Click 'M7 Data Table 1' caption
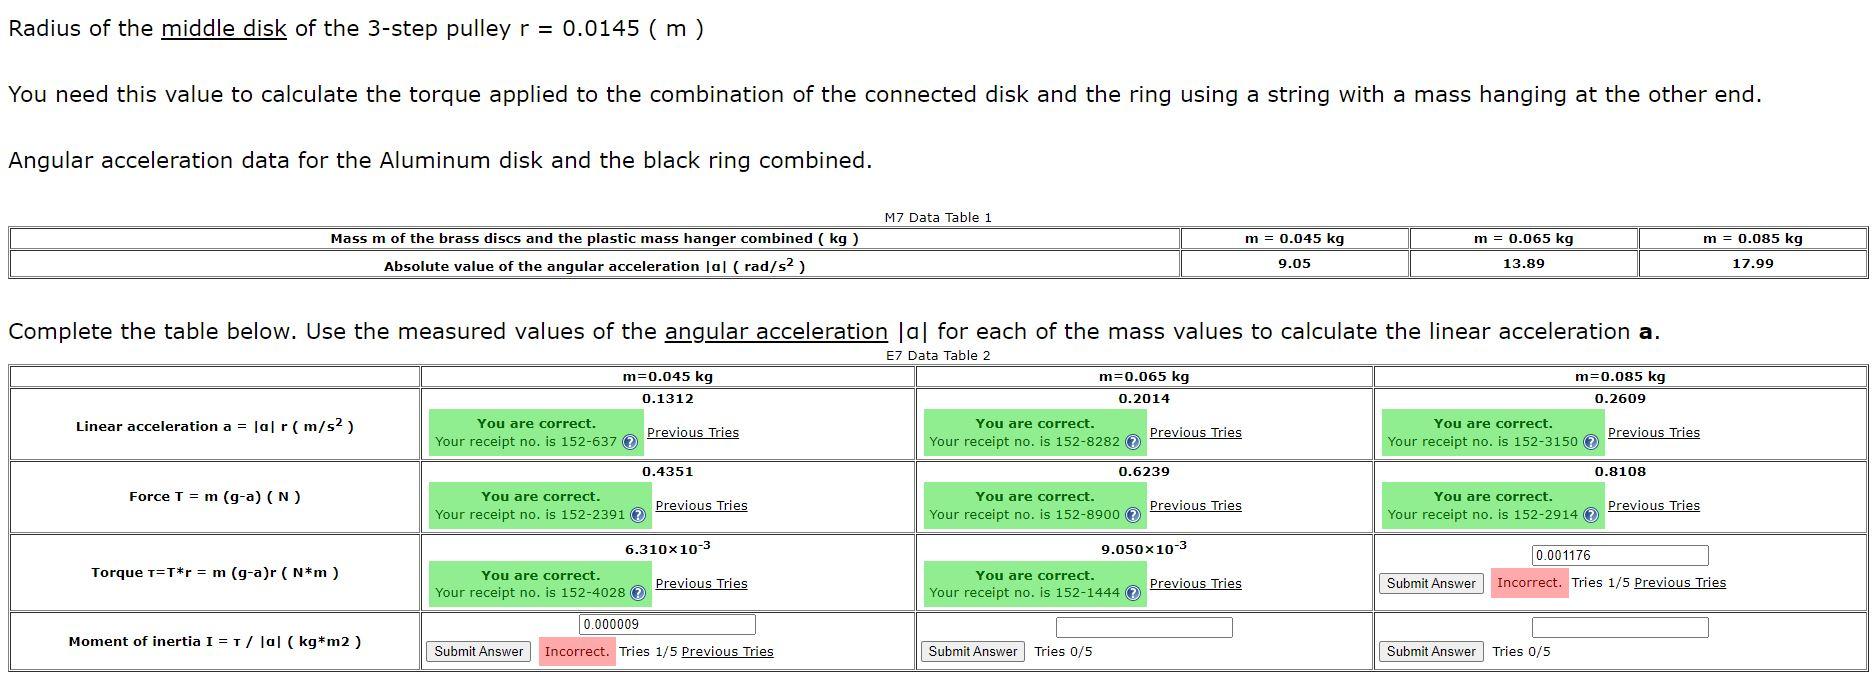Screen dimensions: 1876x681 pyautogui.click(x=938, y=218)
